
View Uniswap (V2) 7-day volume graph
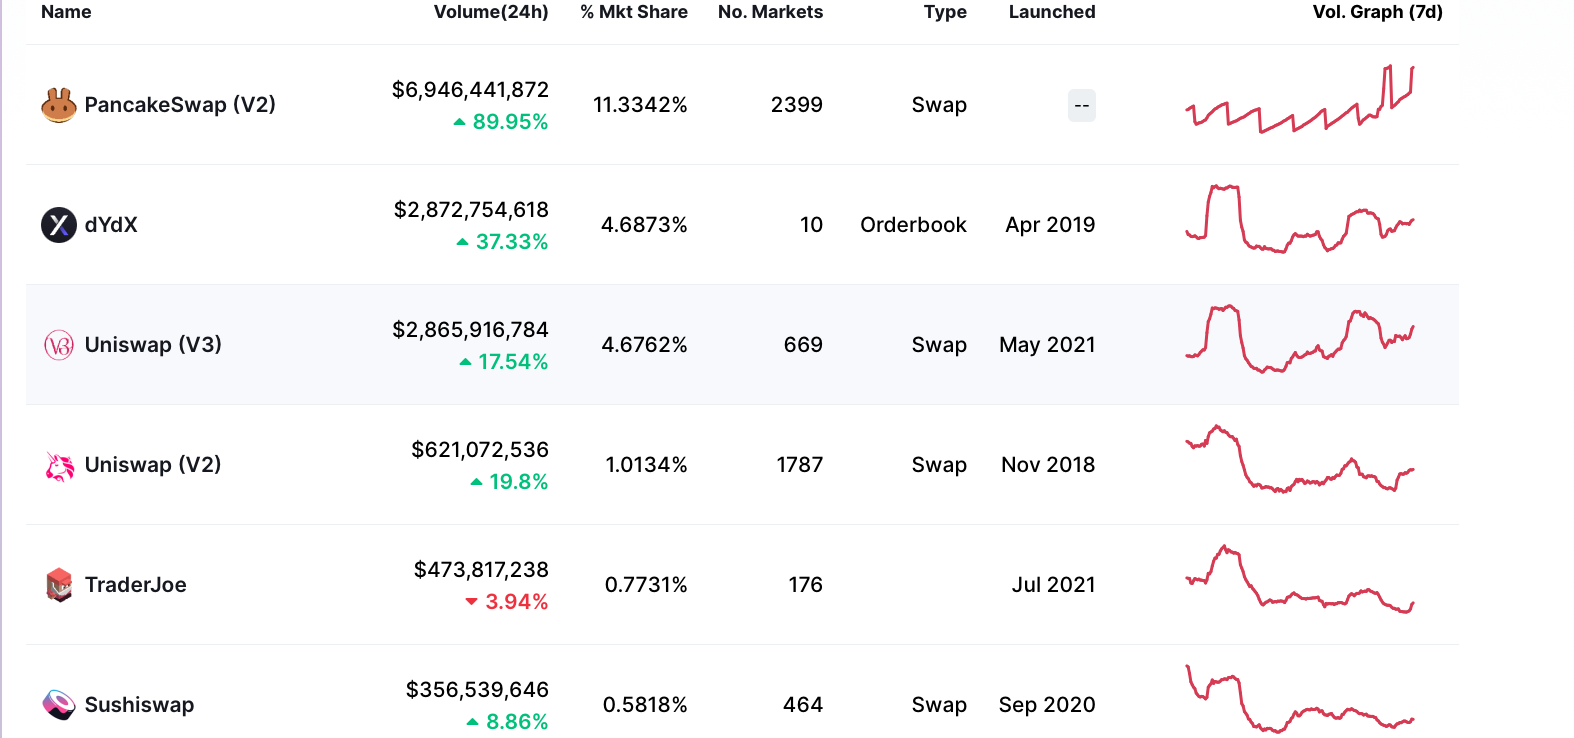[1300, 459]
